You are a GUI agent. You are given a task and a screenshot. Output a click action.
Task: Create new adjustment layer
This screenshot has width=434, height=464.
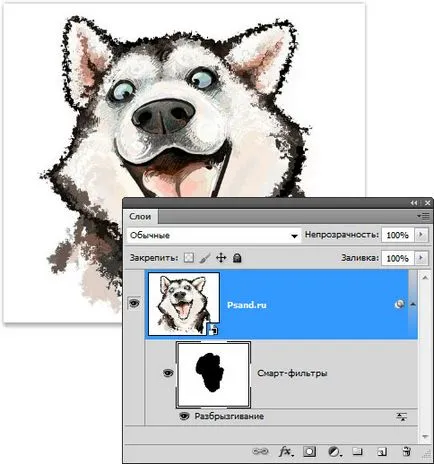pos(334,452)
